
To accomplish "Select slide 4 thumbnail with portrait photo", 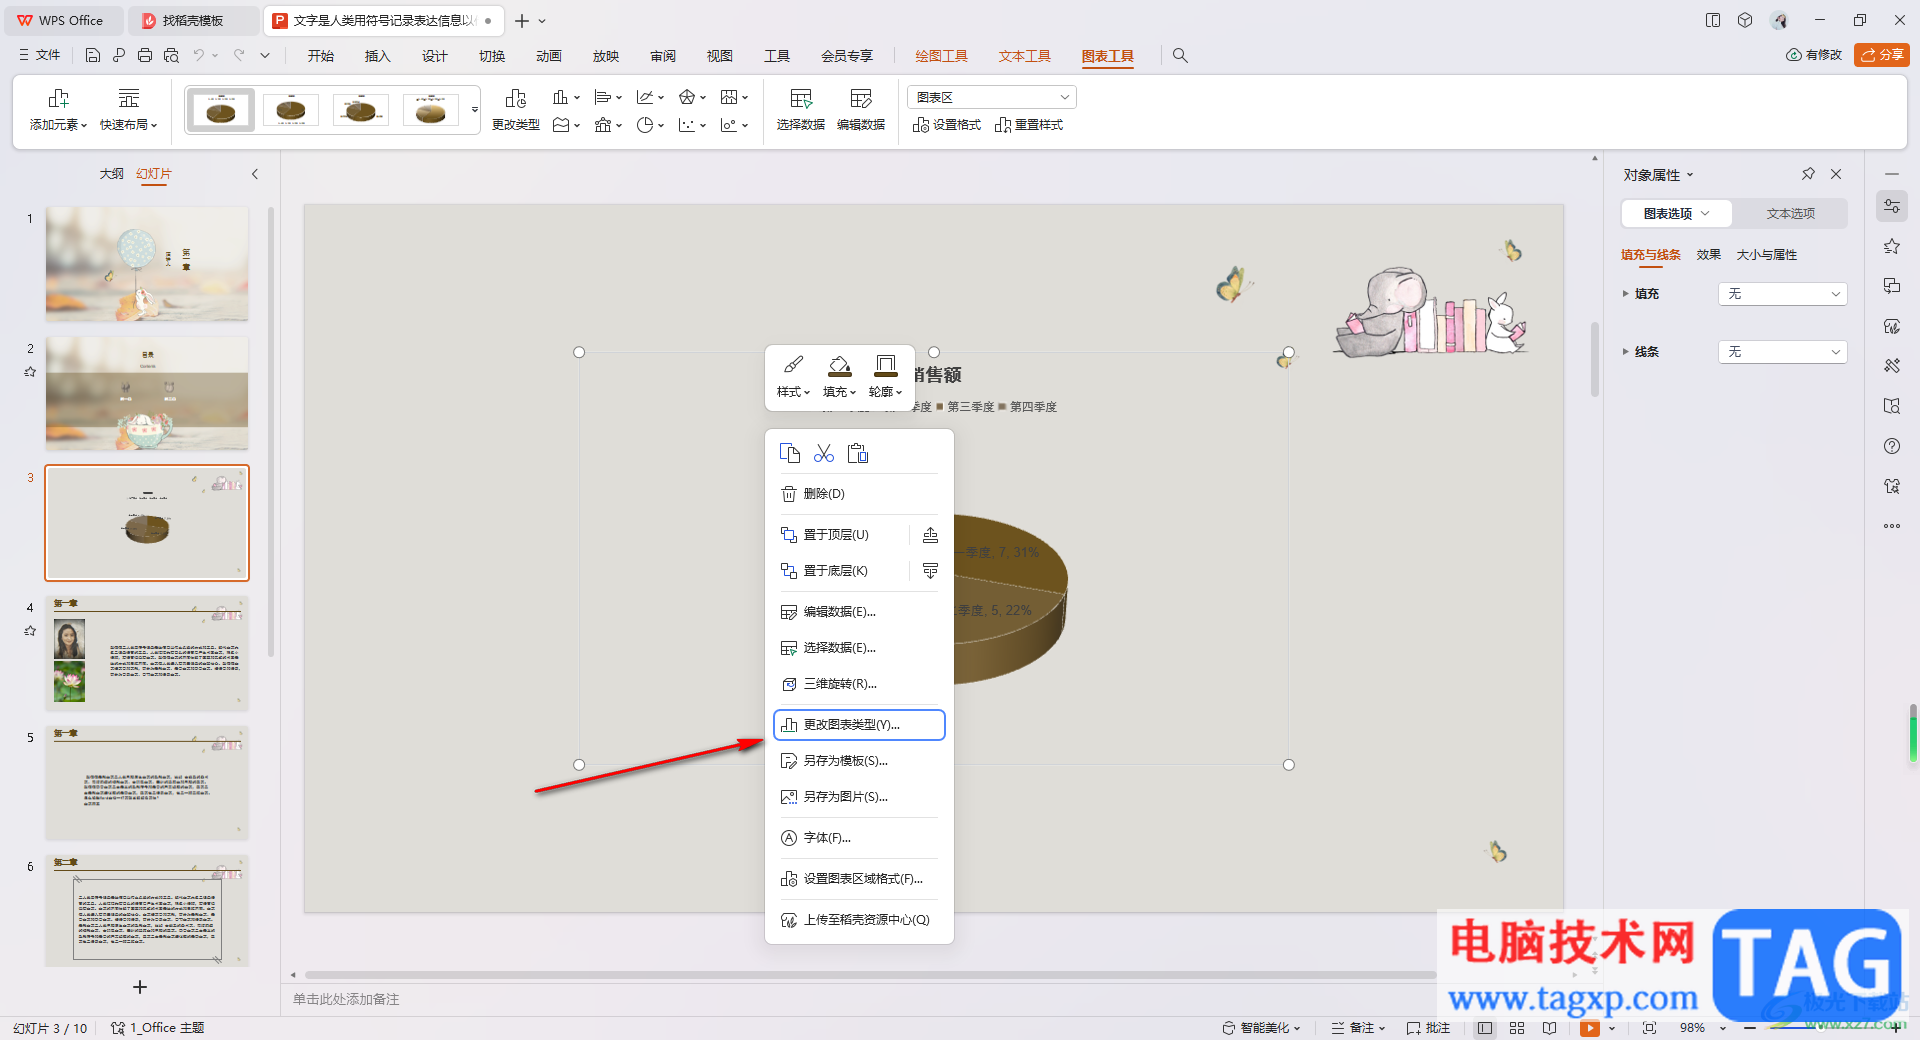I will click(x=147, y=653).
